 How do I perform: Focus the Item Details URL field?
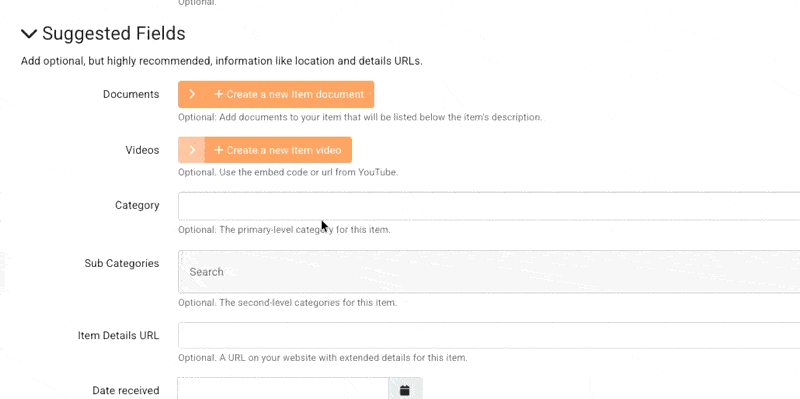pyautogui.click(x=489, y=335)
